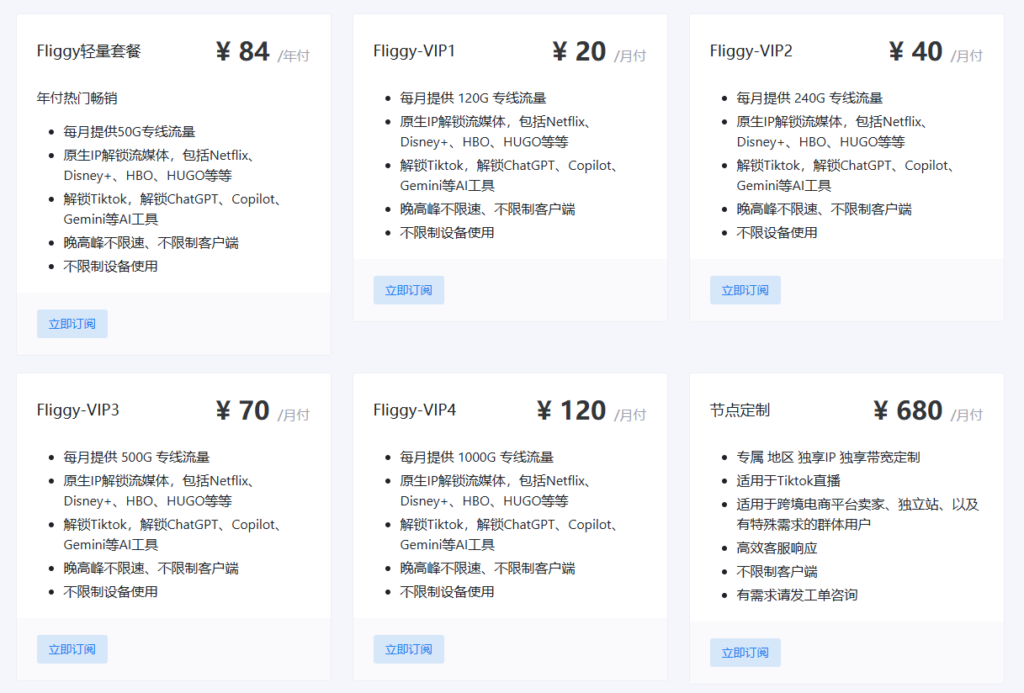Viewport: 1024px width, 693px height.
Task: Click the Fliggy轻量套餐 plan title
Action: (89, 51)
